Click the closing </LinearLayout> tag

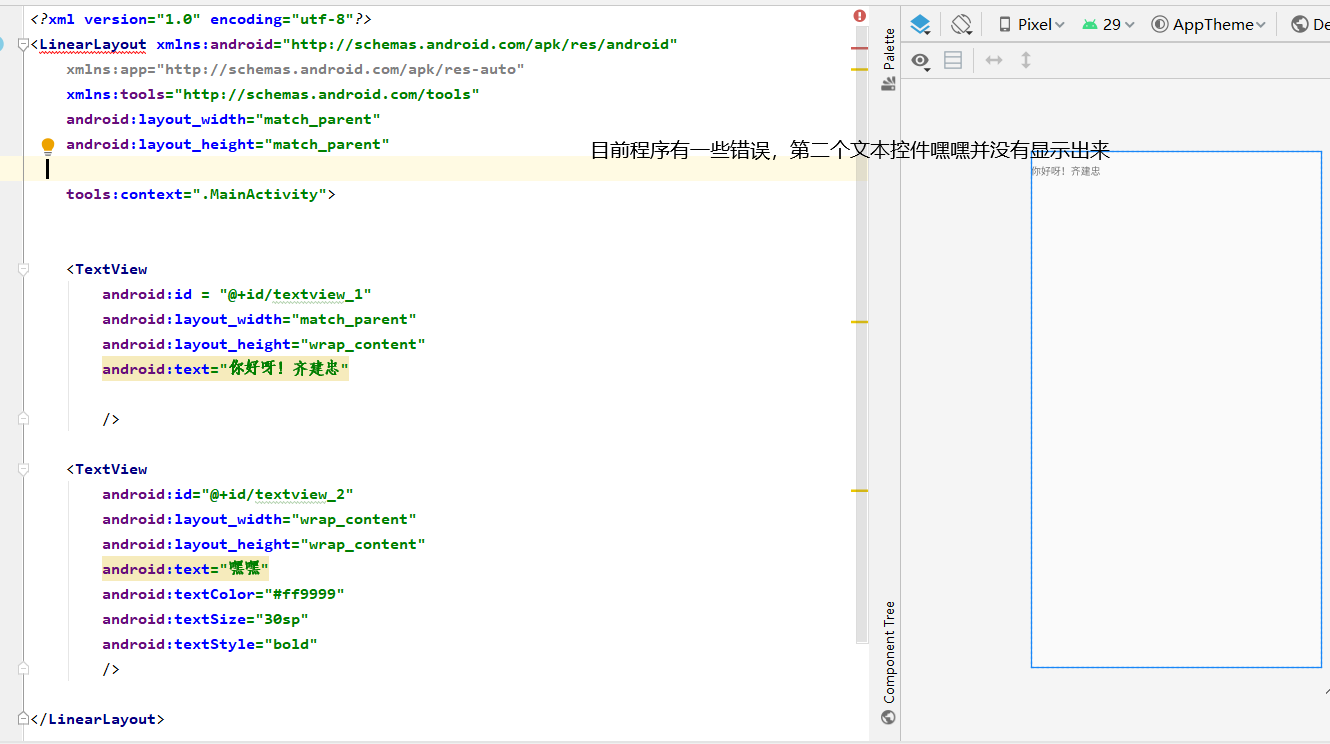[x=98, y=719]
